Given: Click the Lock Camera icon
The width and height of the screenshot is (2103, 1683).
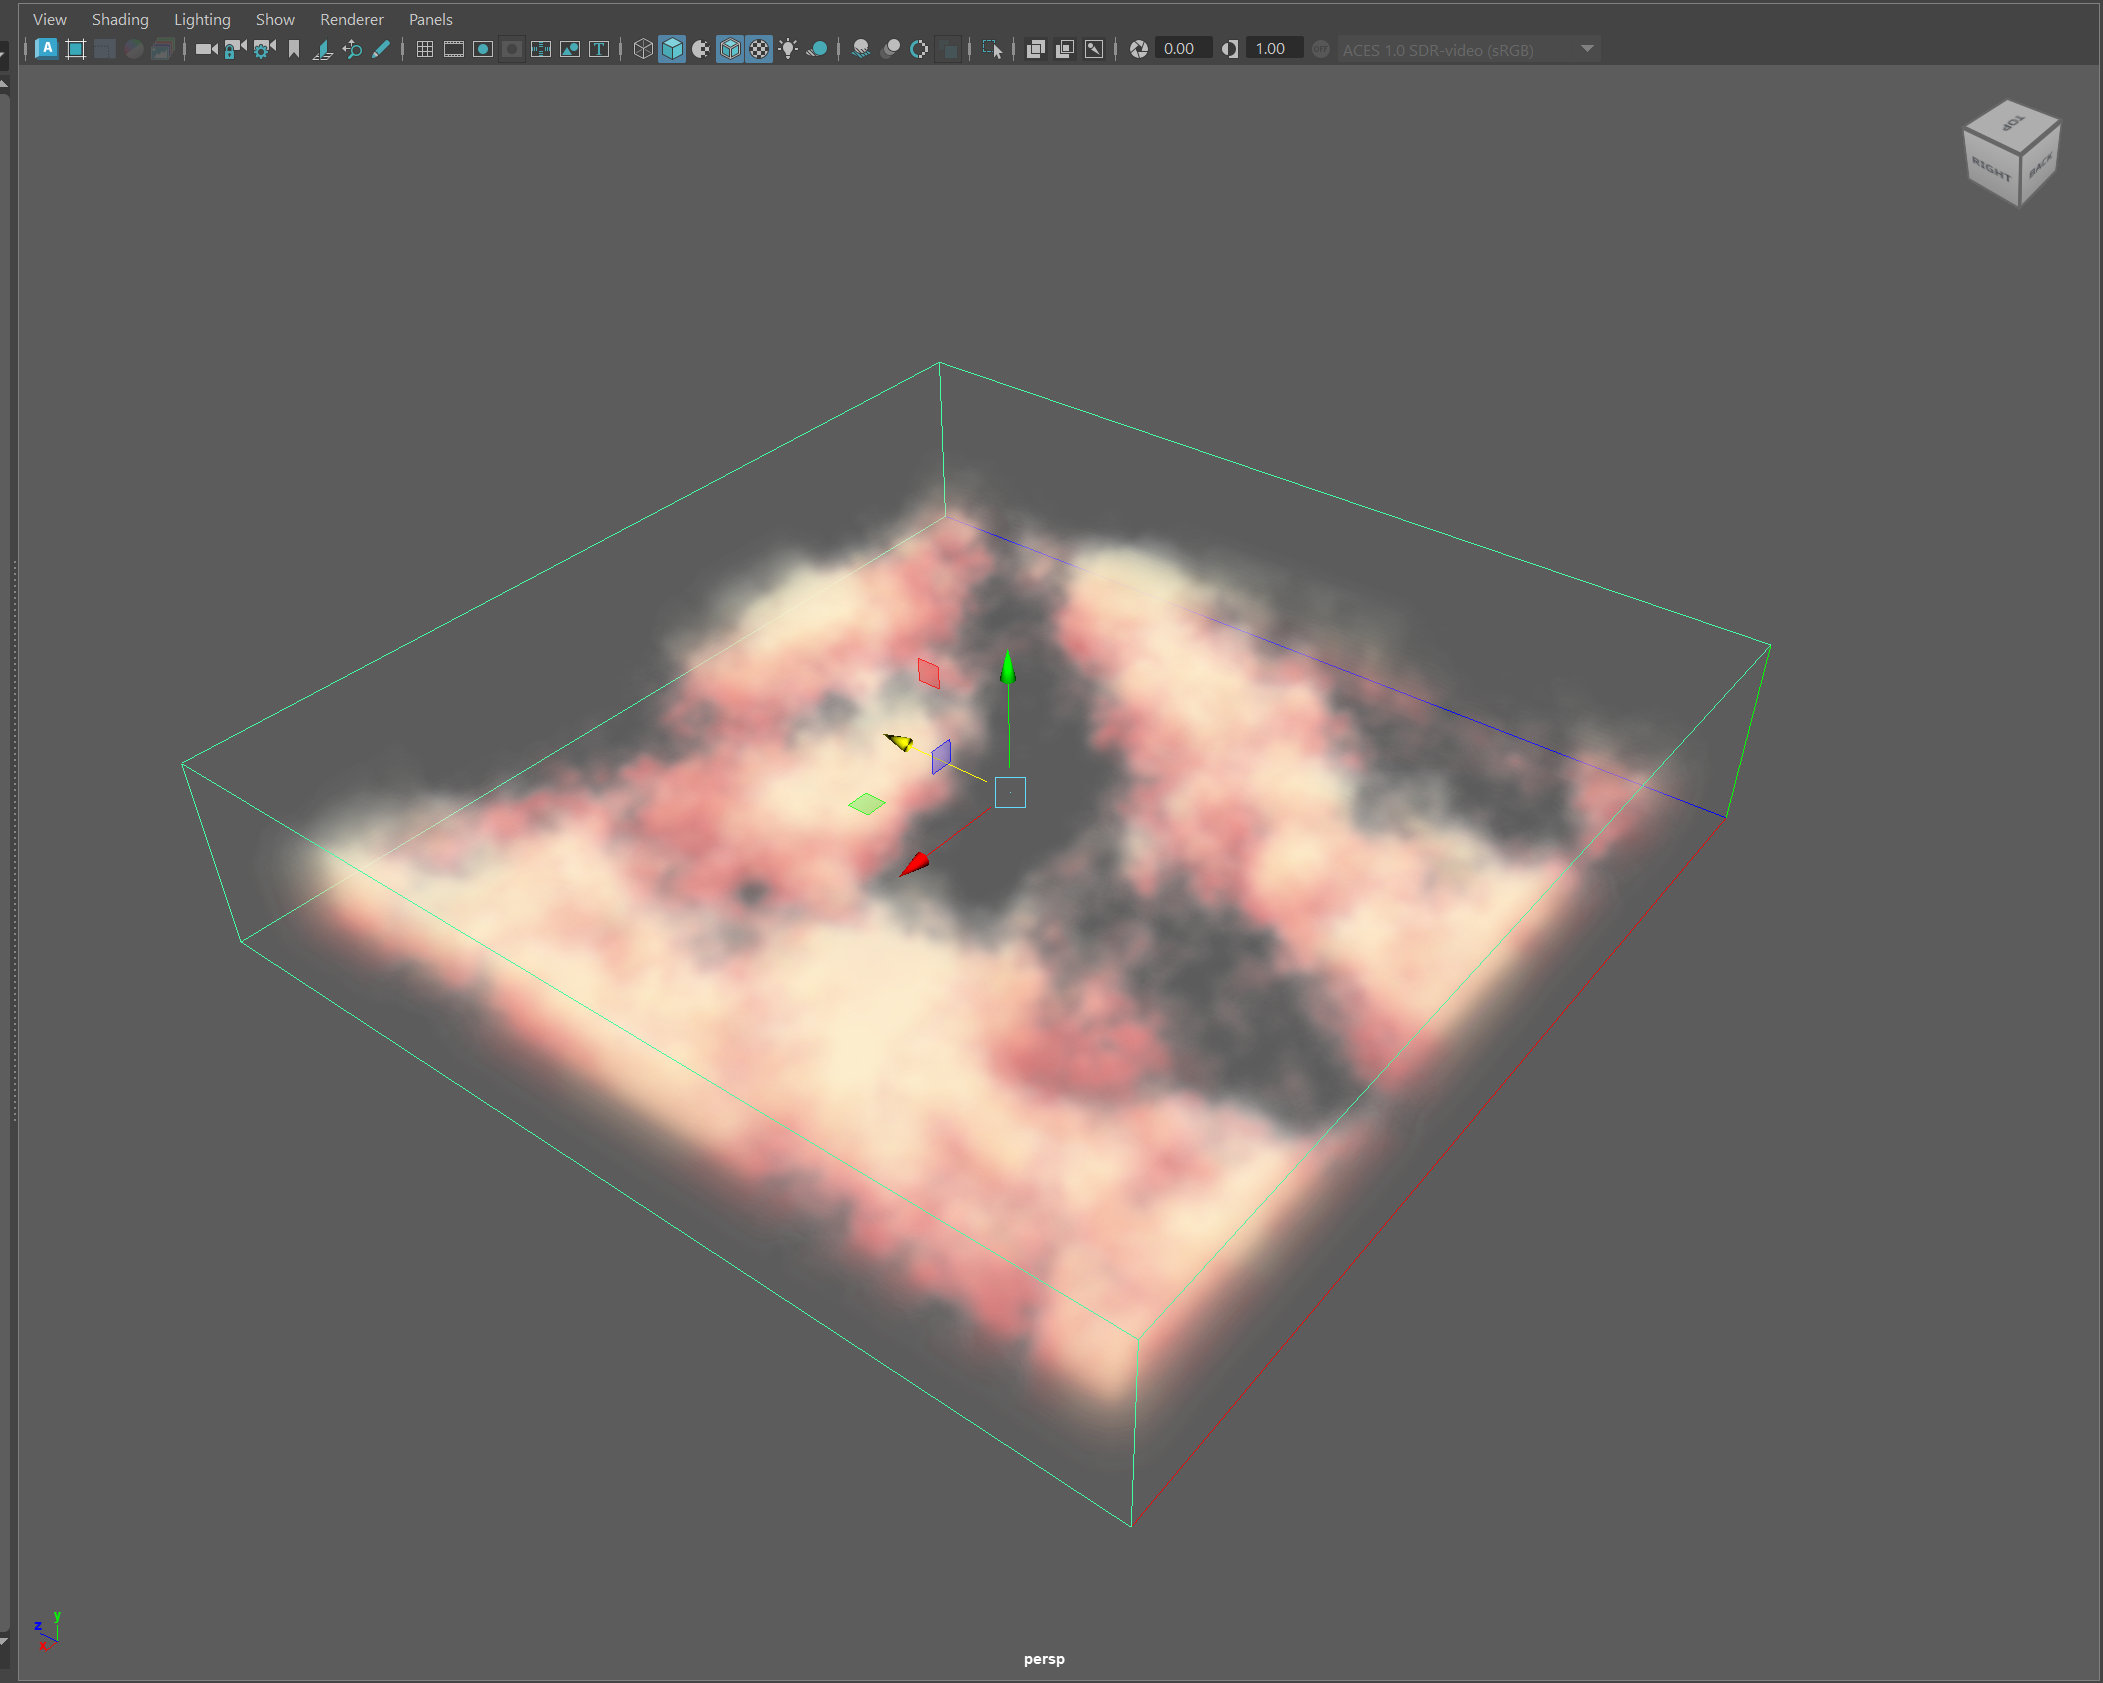Looking at the screenshot, I should 235,49.
